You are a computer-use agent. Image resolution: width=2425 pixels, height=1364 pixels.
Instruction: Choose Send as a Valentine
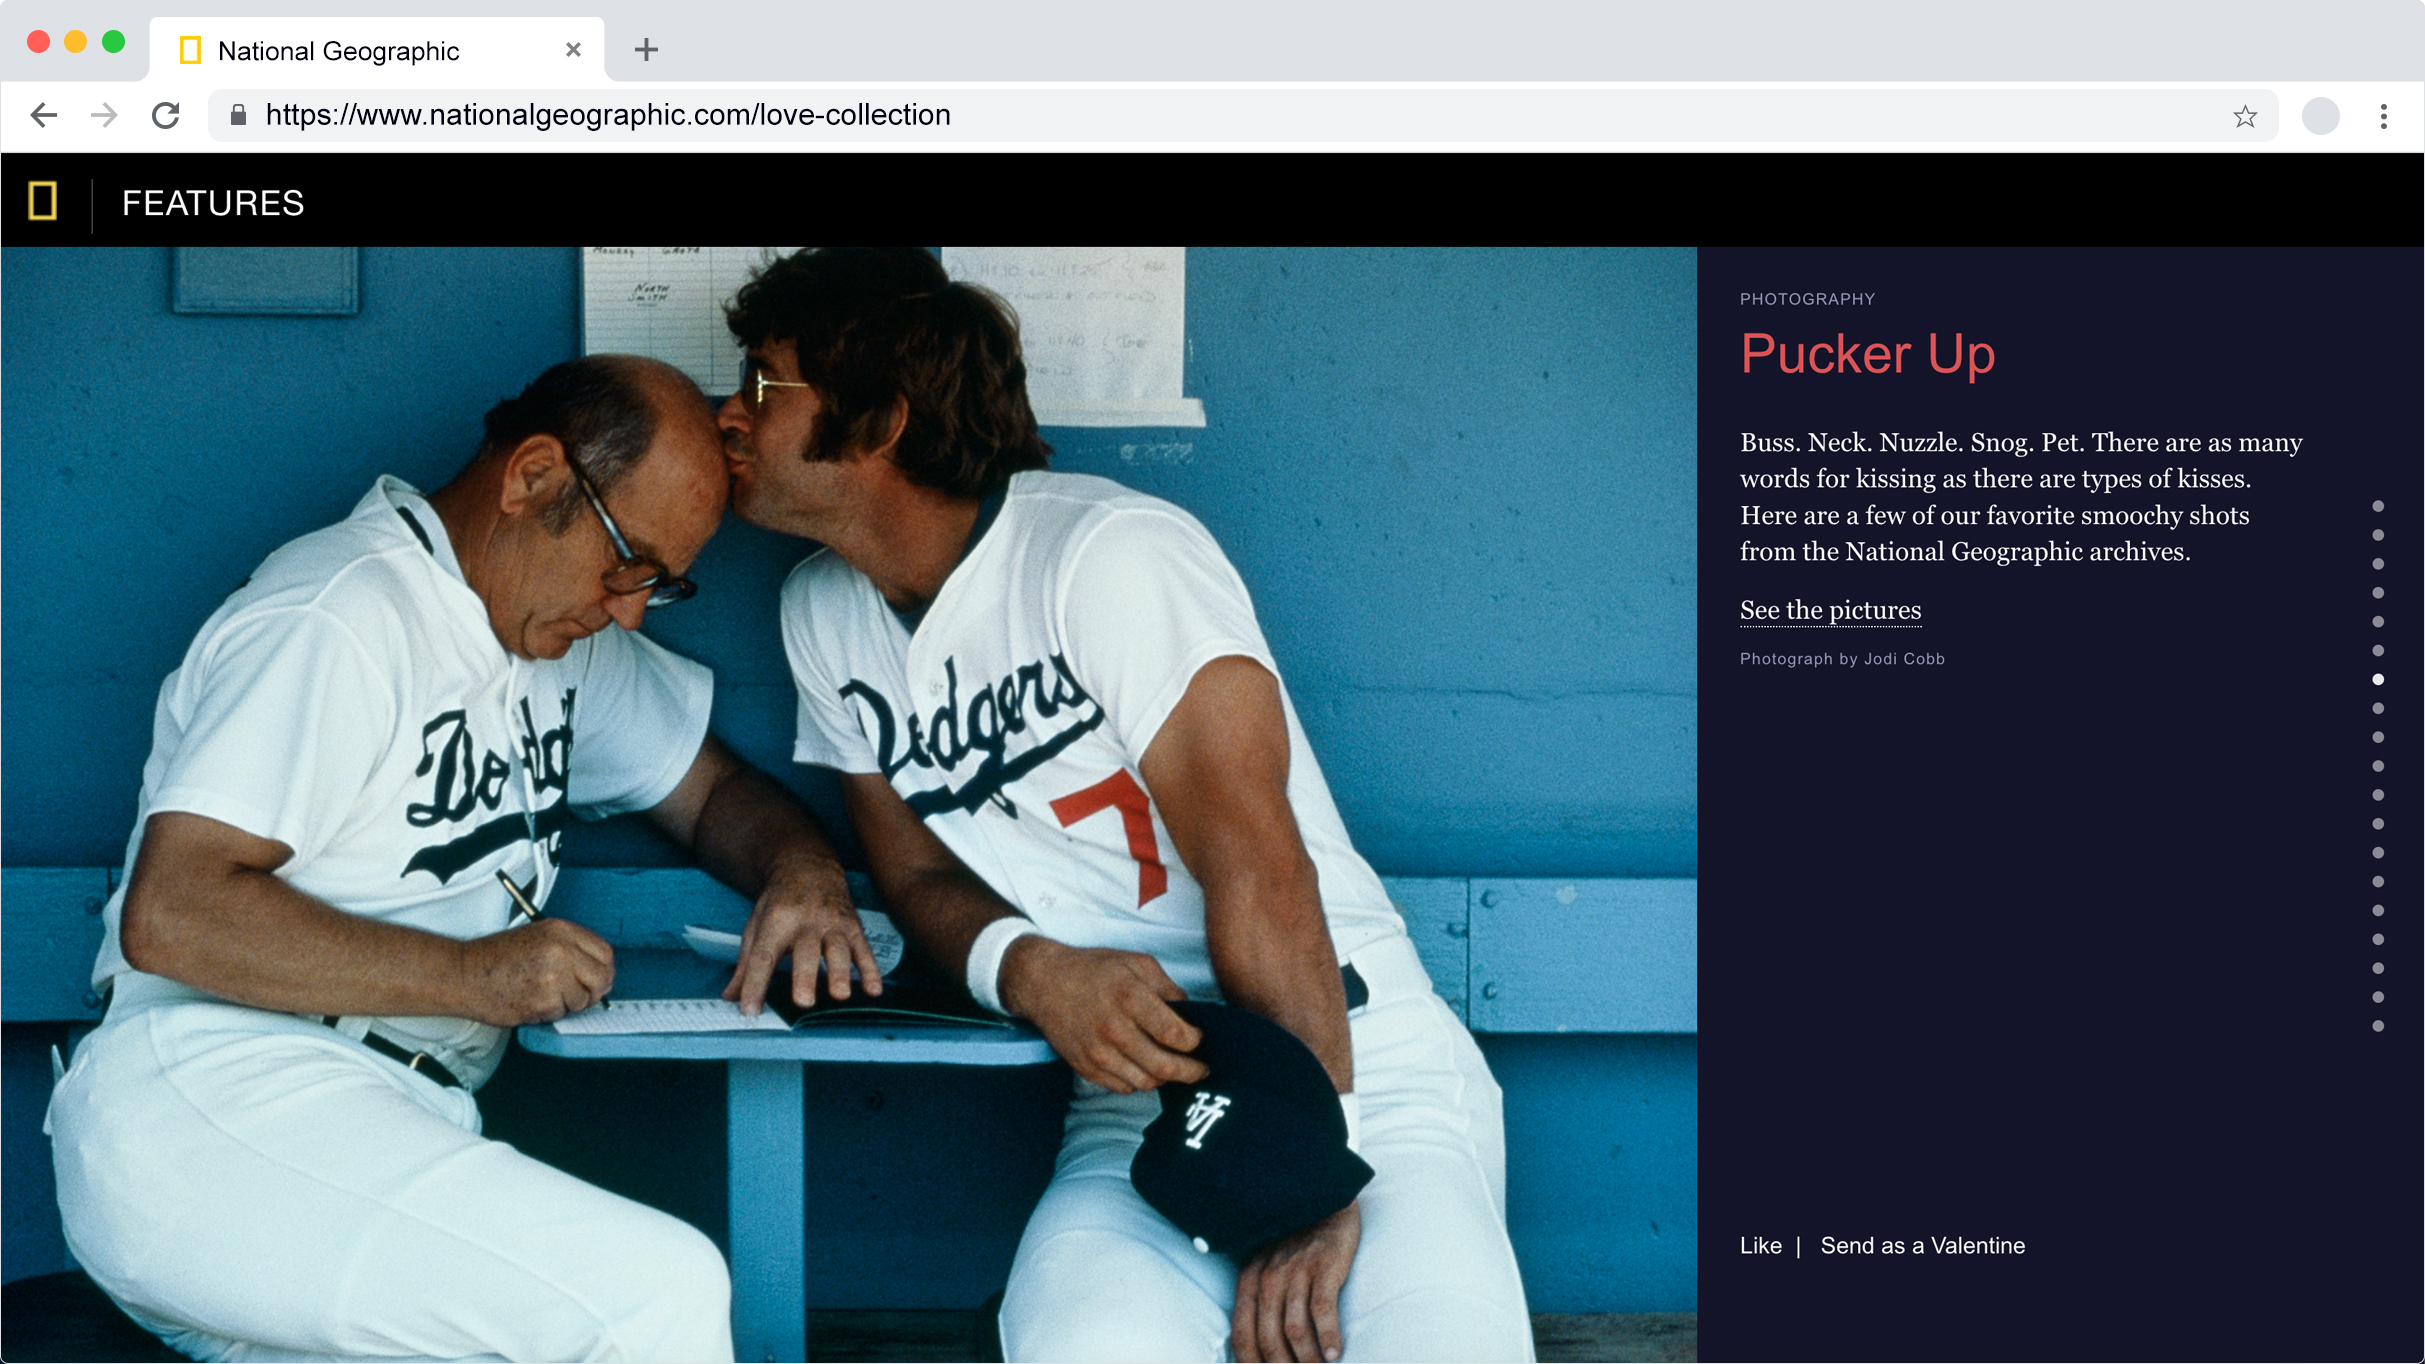point(1922,1246)
